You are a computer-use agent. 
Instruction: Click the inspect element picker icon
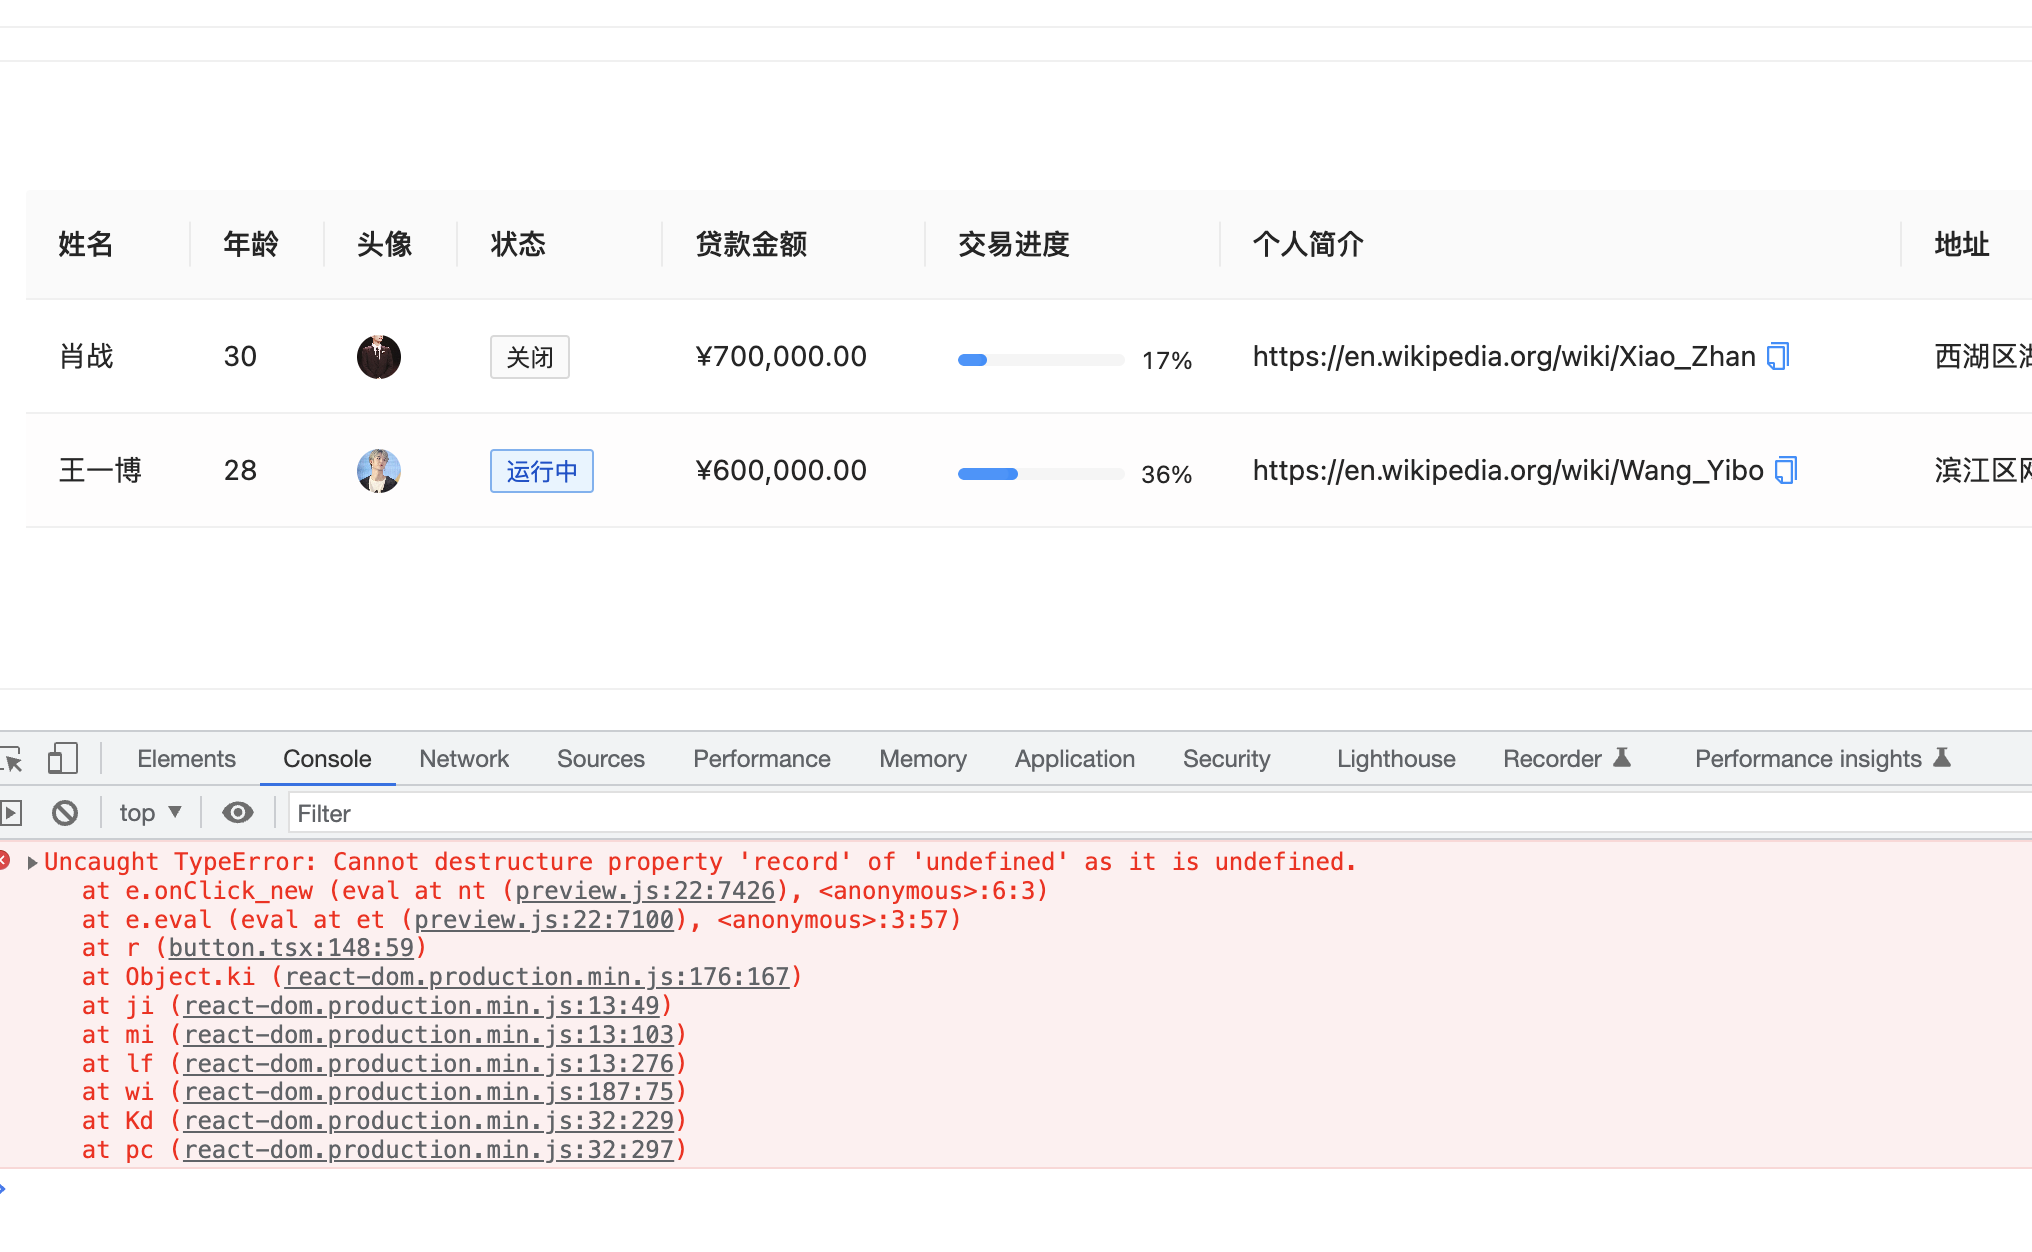click(x=12, y=760)
